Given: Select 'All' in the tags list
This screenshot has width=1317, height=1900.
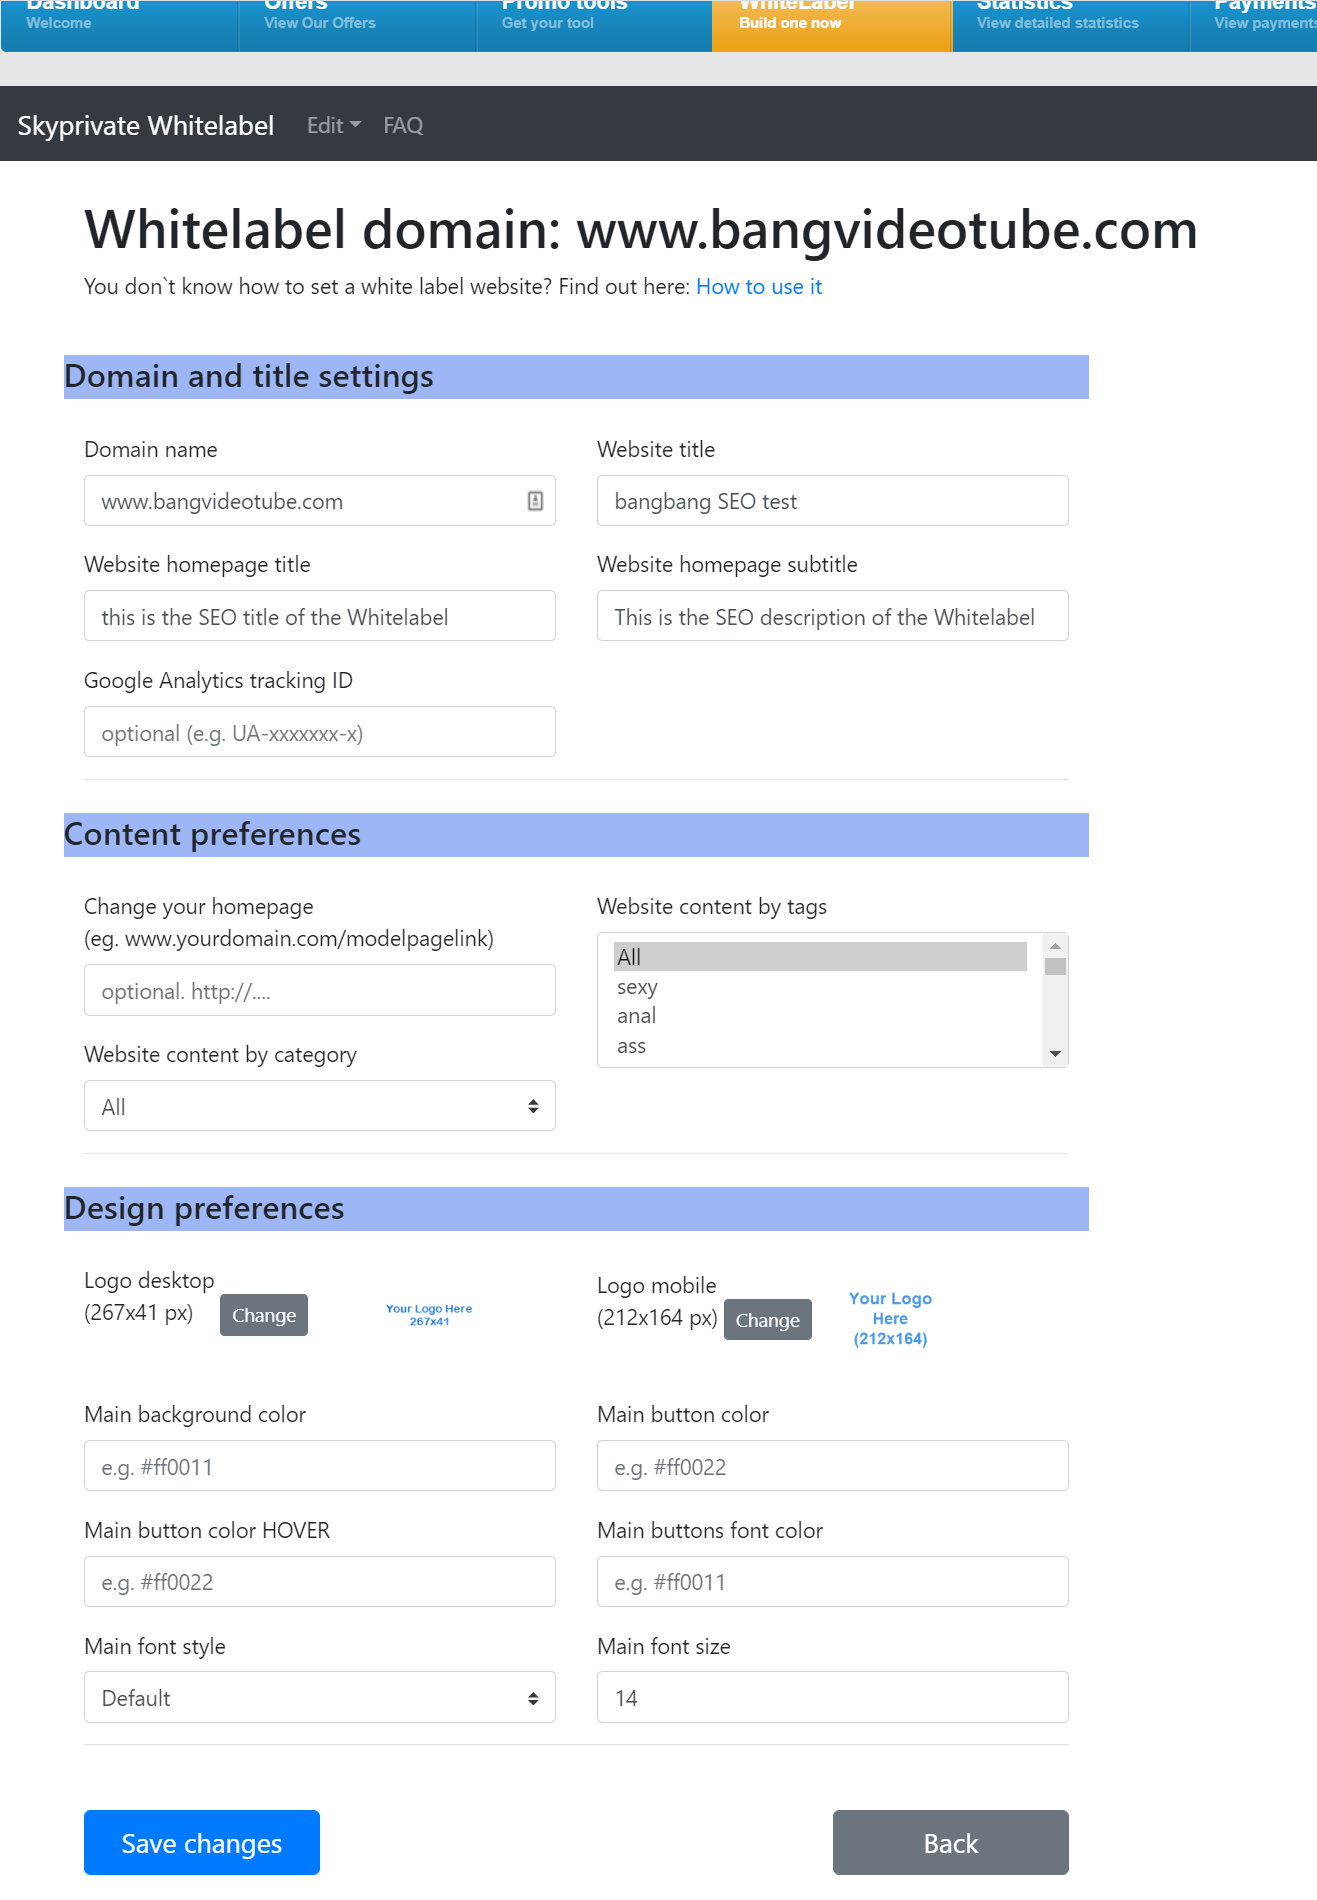Looking at the screenshot, I should coord(820,957).
